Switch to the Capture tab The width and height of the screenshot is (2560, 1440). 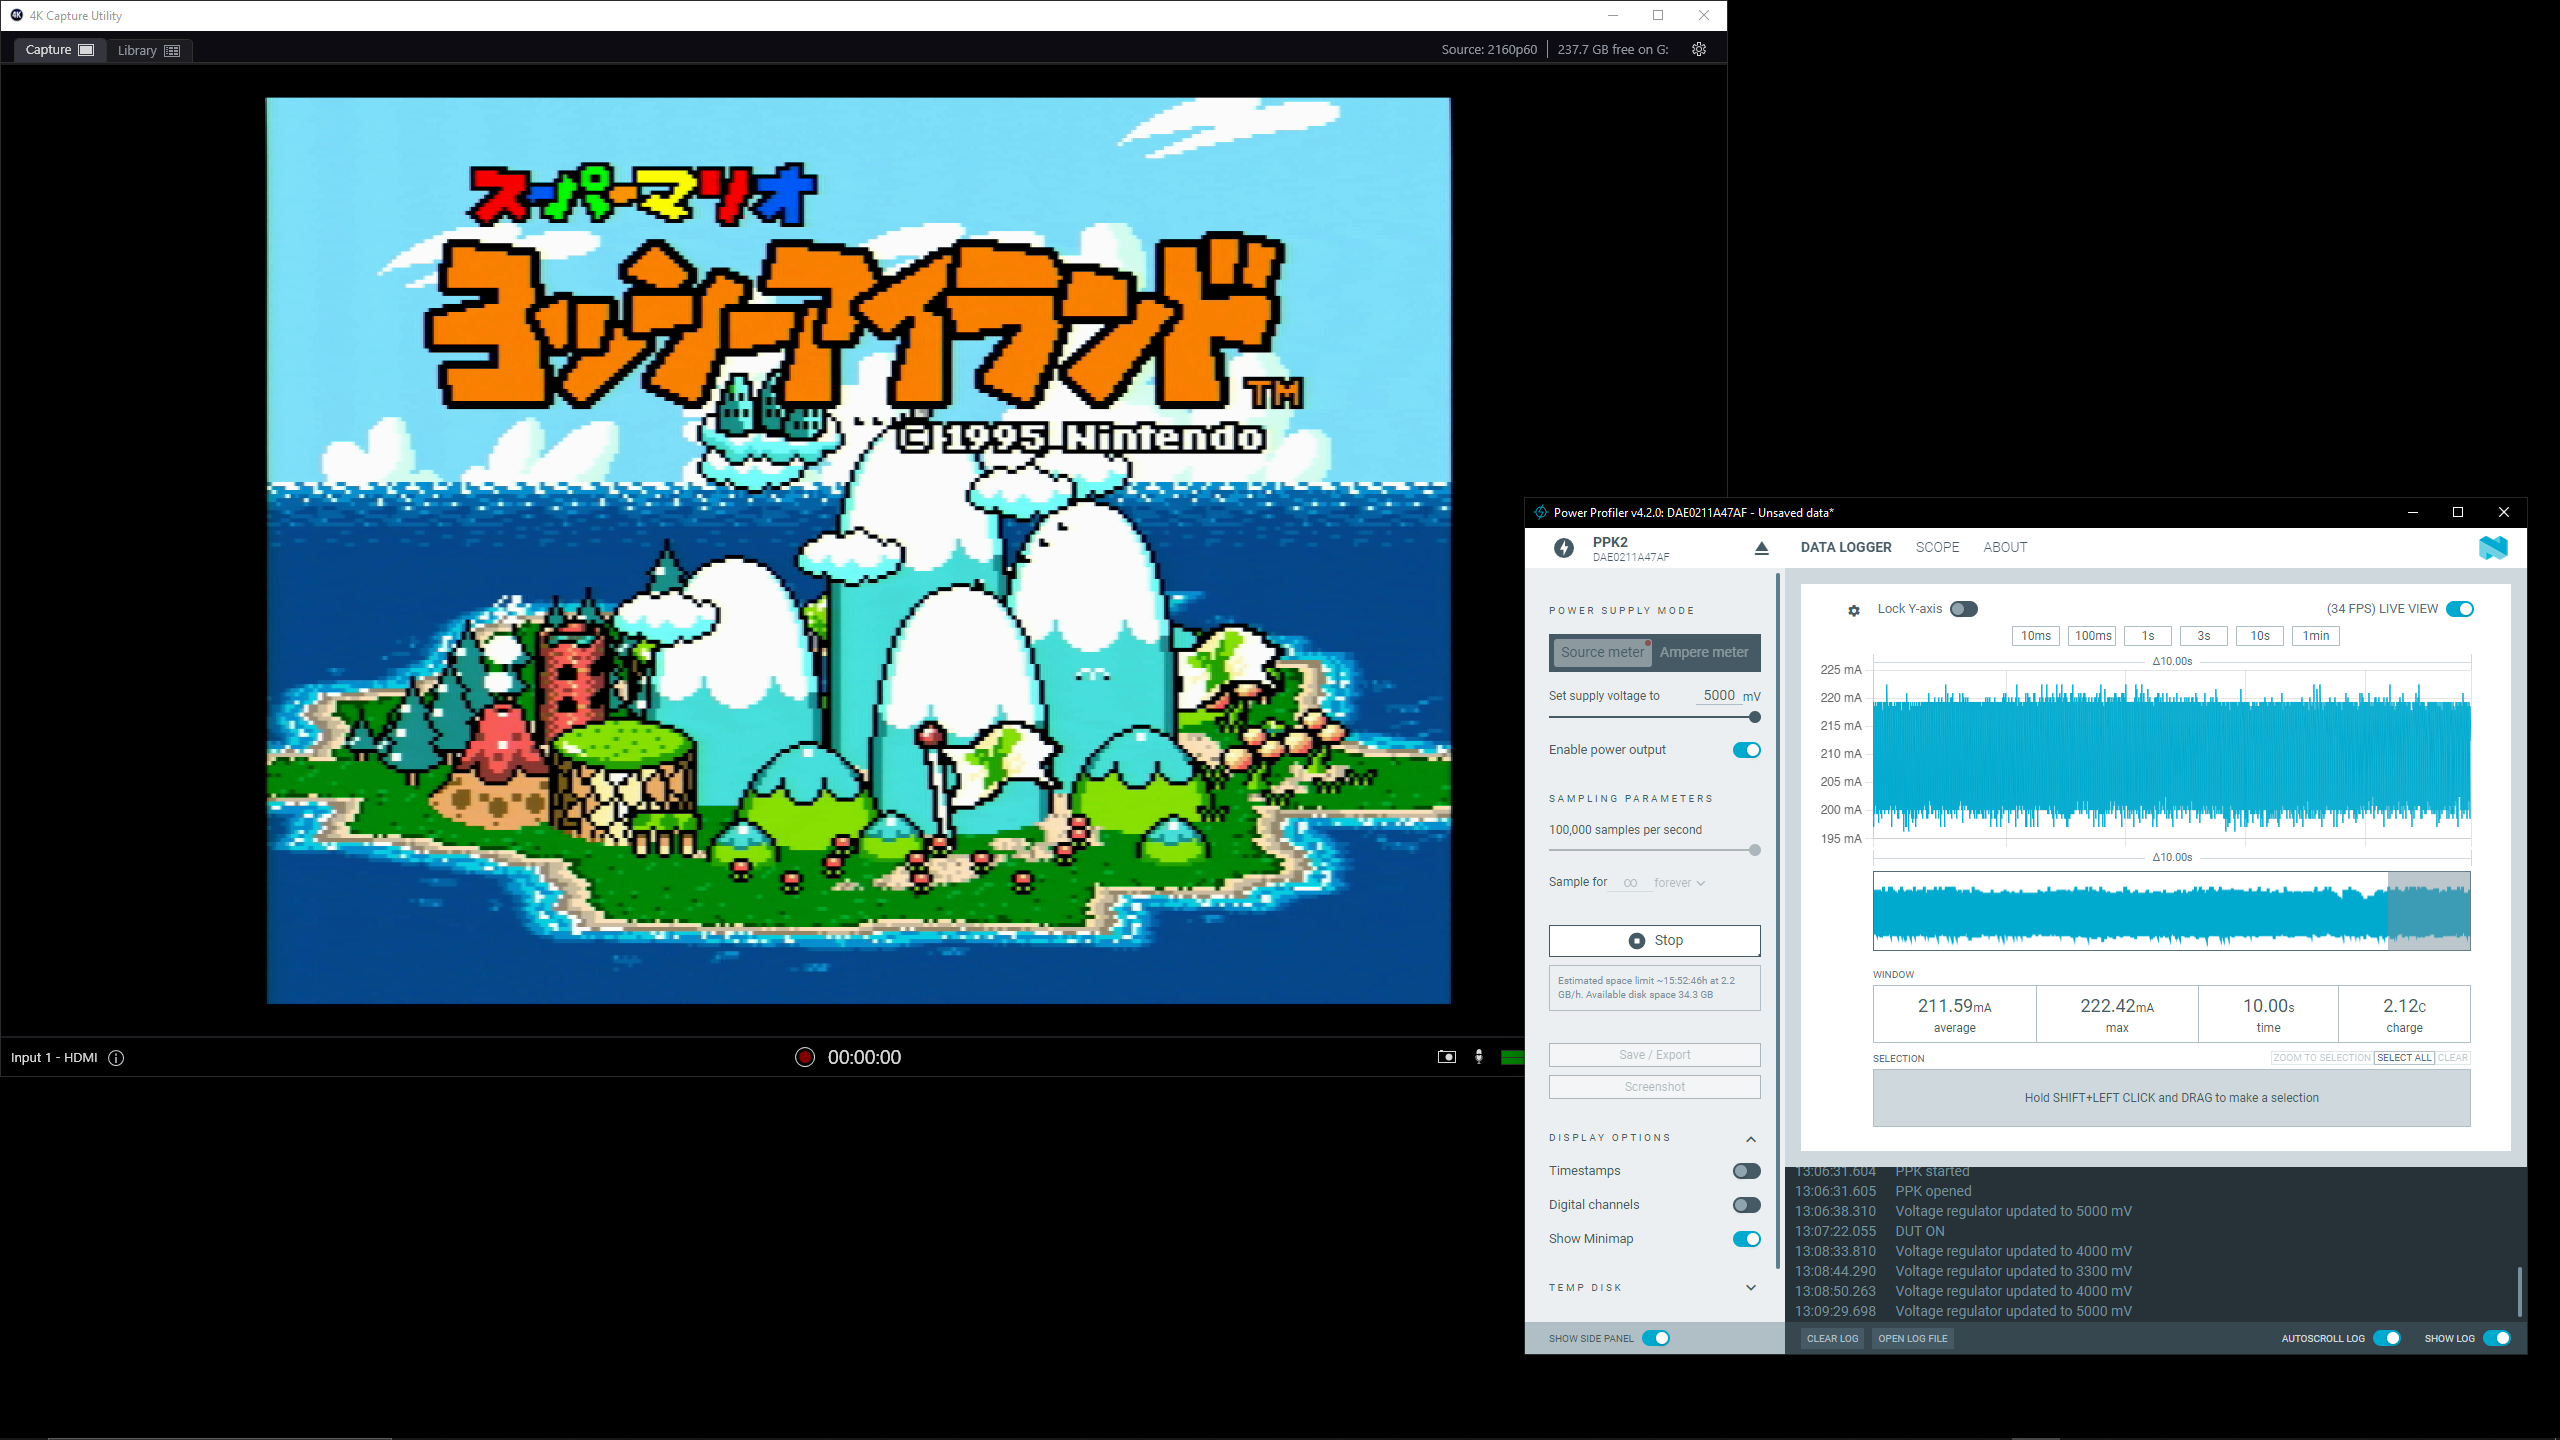(x=60, y=50)
